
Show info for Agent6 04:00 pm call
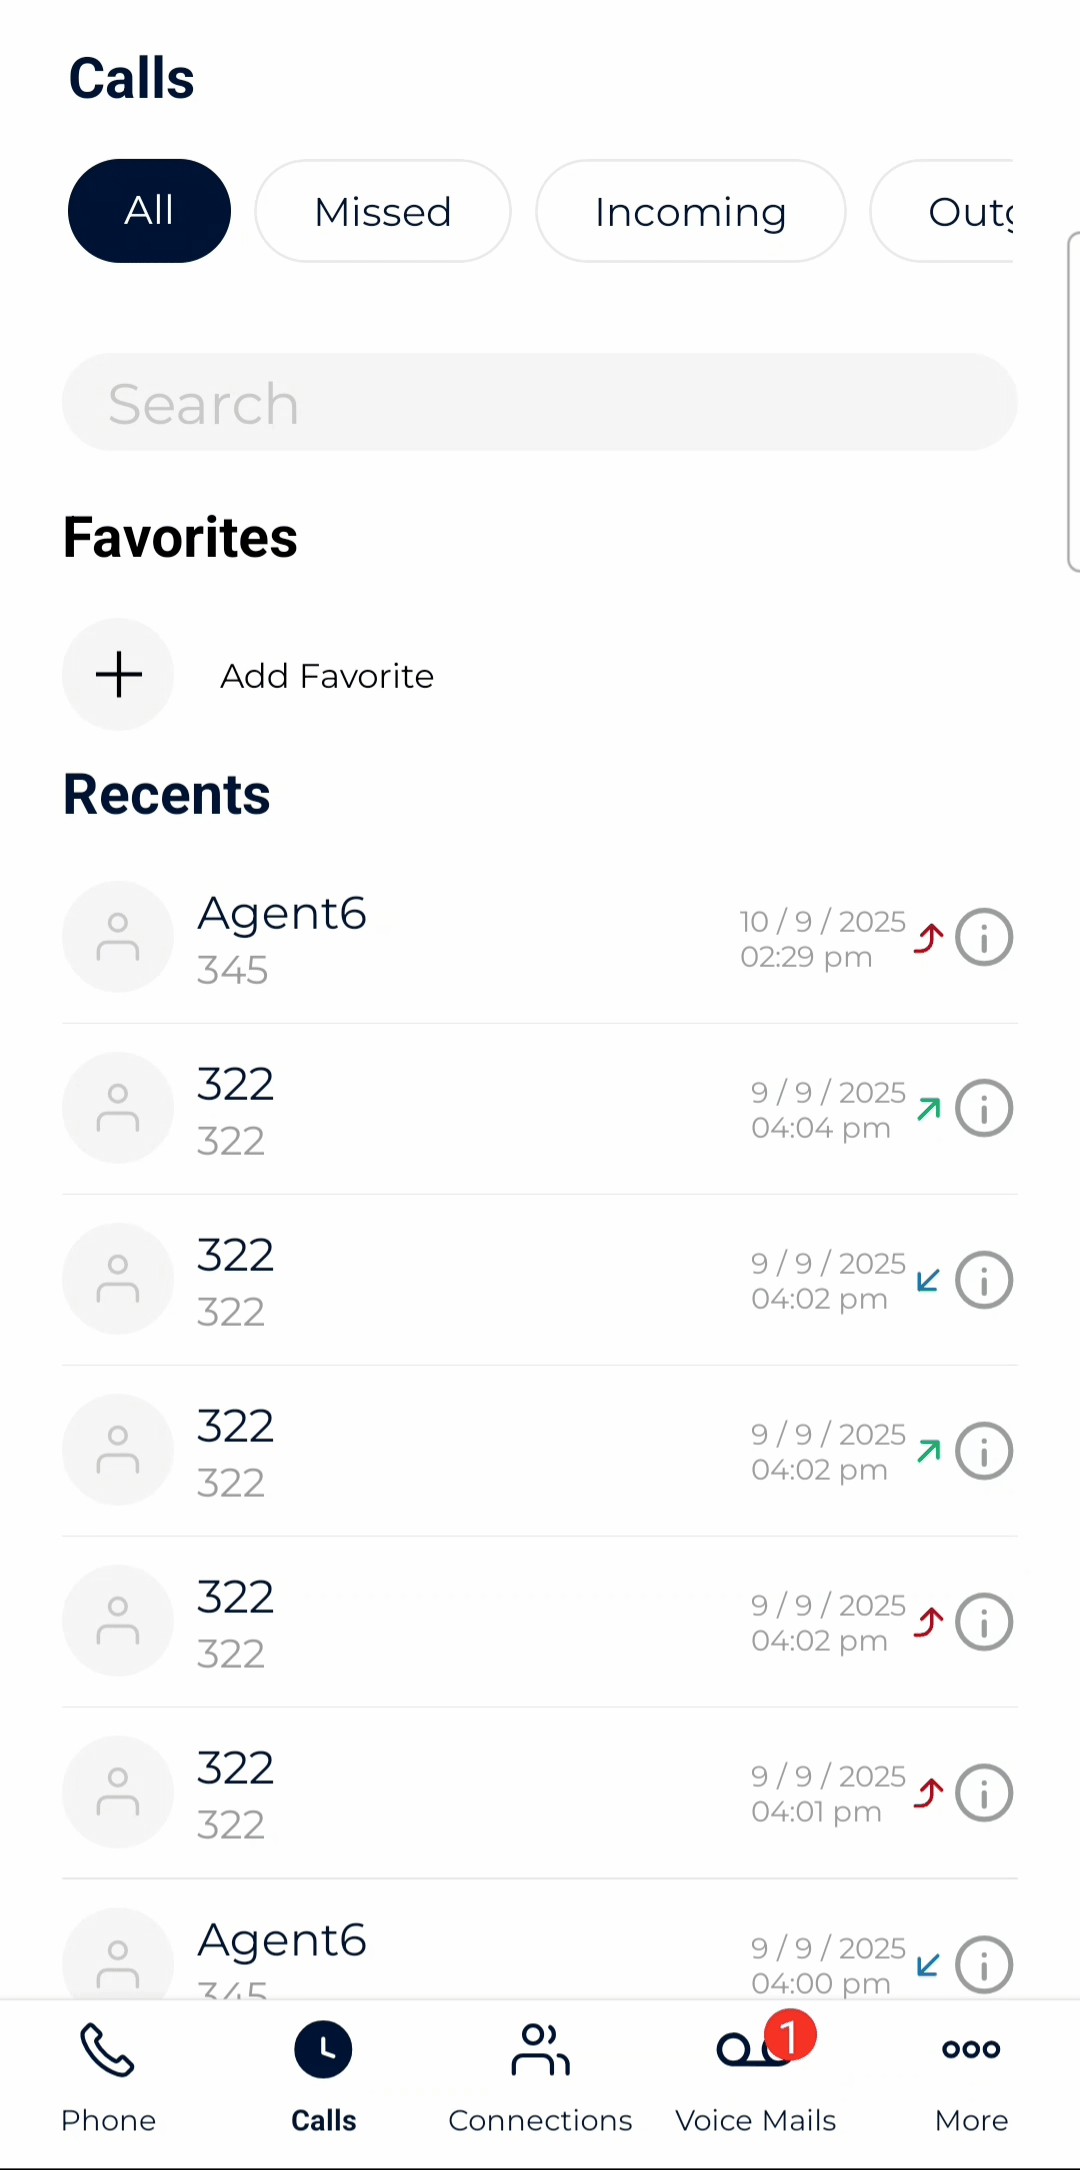pos(984,1964)
